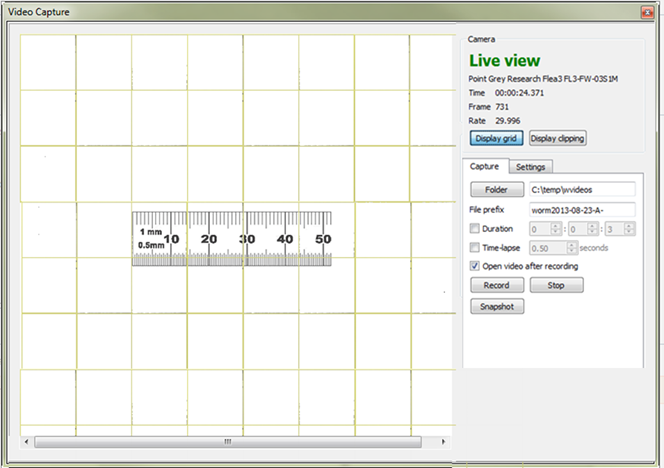Click the folder path field C:\temp\wvideos
The width and height of the screenshot is (664, 468).
point(582,190)
